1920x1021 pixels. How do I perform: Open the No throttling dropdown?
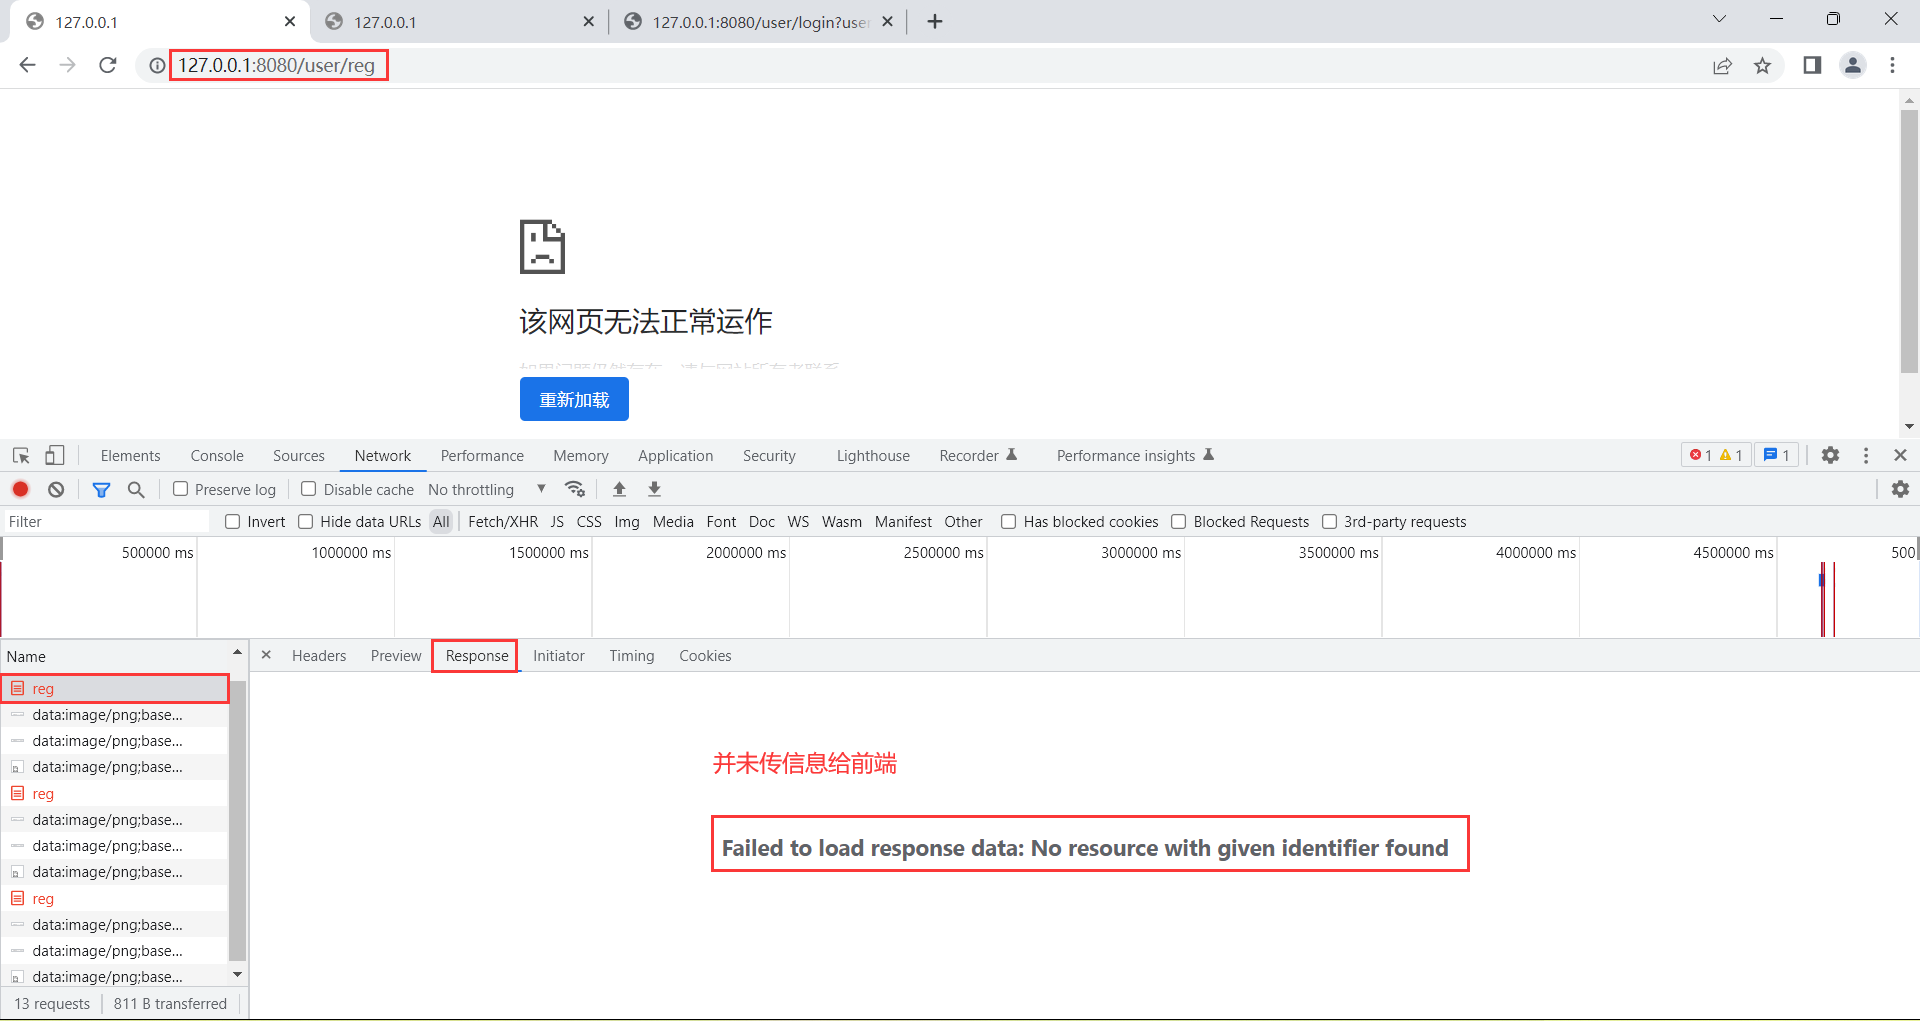(487, 489)
